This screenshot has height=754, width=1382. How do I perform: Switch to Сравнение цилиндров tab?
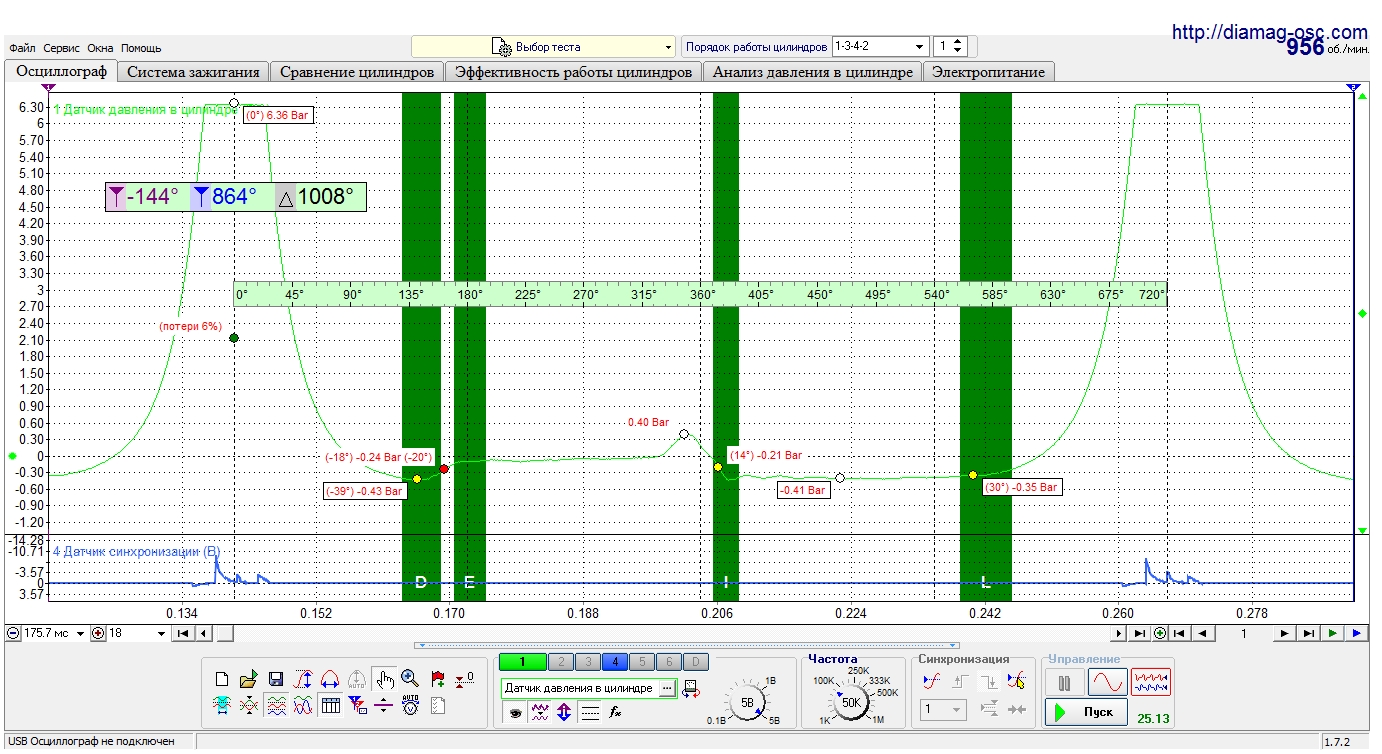[x=357, y=72]
